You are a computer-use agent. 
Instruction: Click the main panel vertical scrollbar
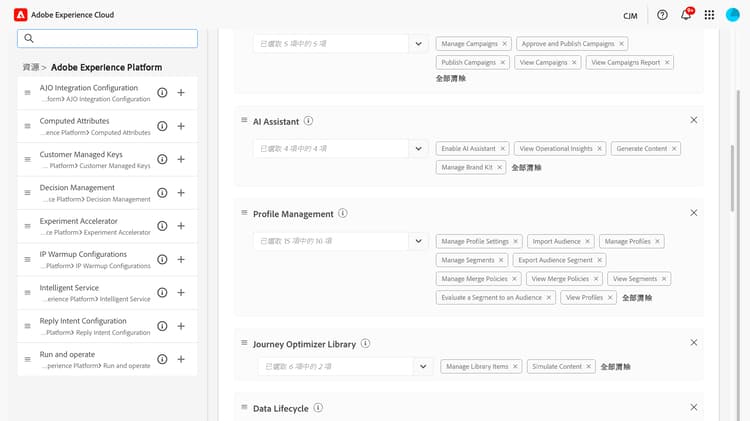coord(732,178)
